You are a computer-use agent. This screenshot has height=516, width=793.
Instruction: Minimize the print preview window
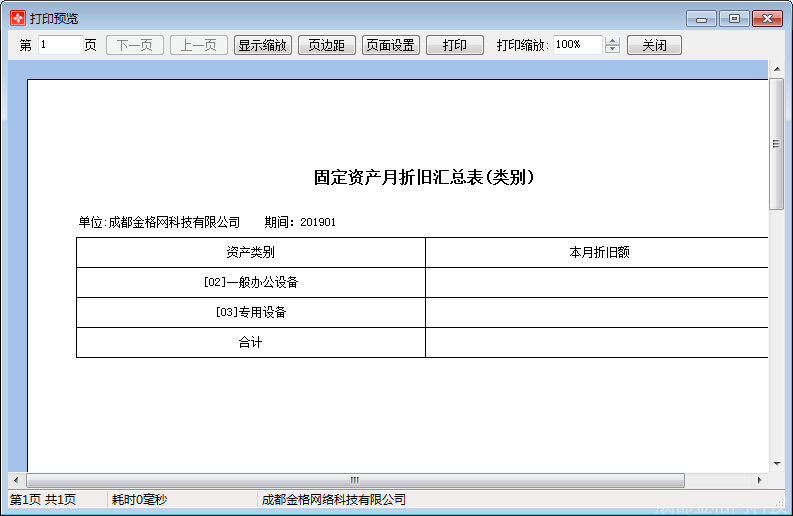click(x=701, y=18)
